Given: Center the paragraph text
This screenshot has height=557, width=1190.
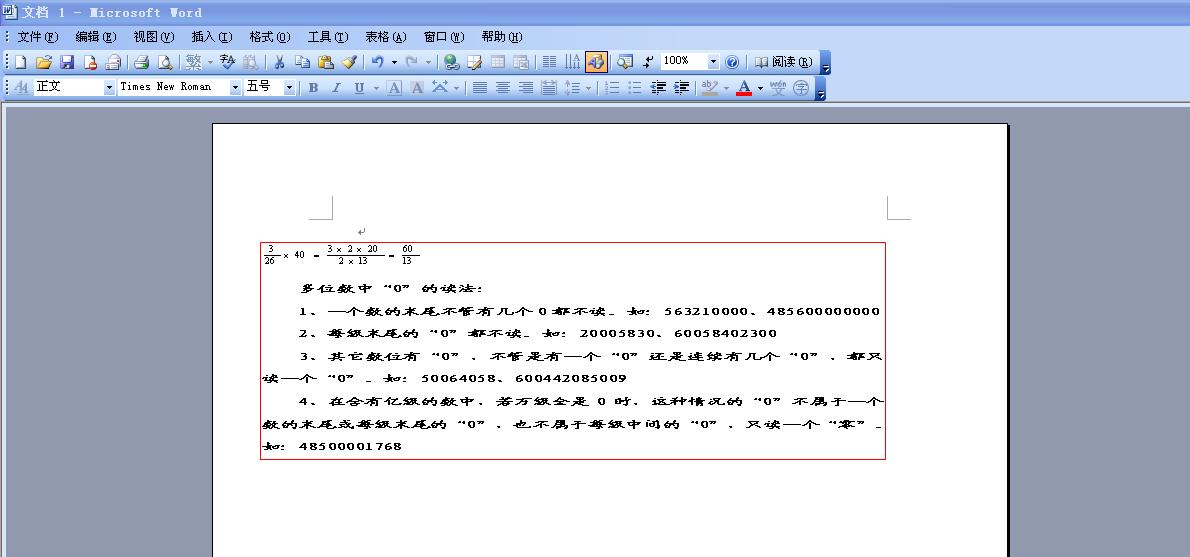Looking at the screenshot, I should (502, 87).
